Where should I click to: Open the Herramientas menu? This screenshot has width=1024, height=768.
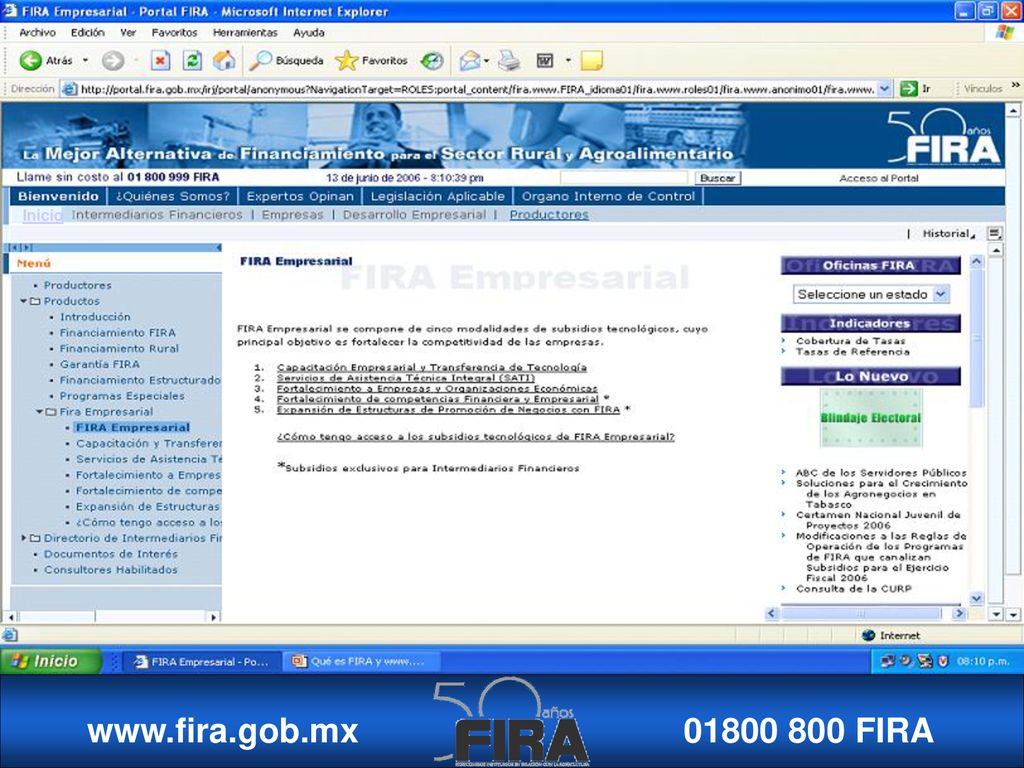click(245, 33)
